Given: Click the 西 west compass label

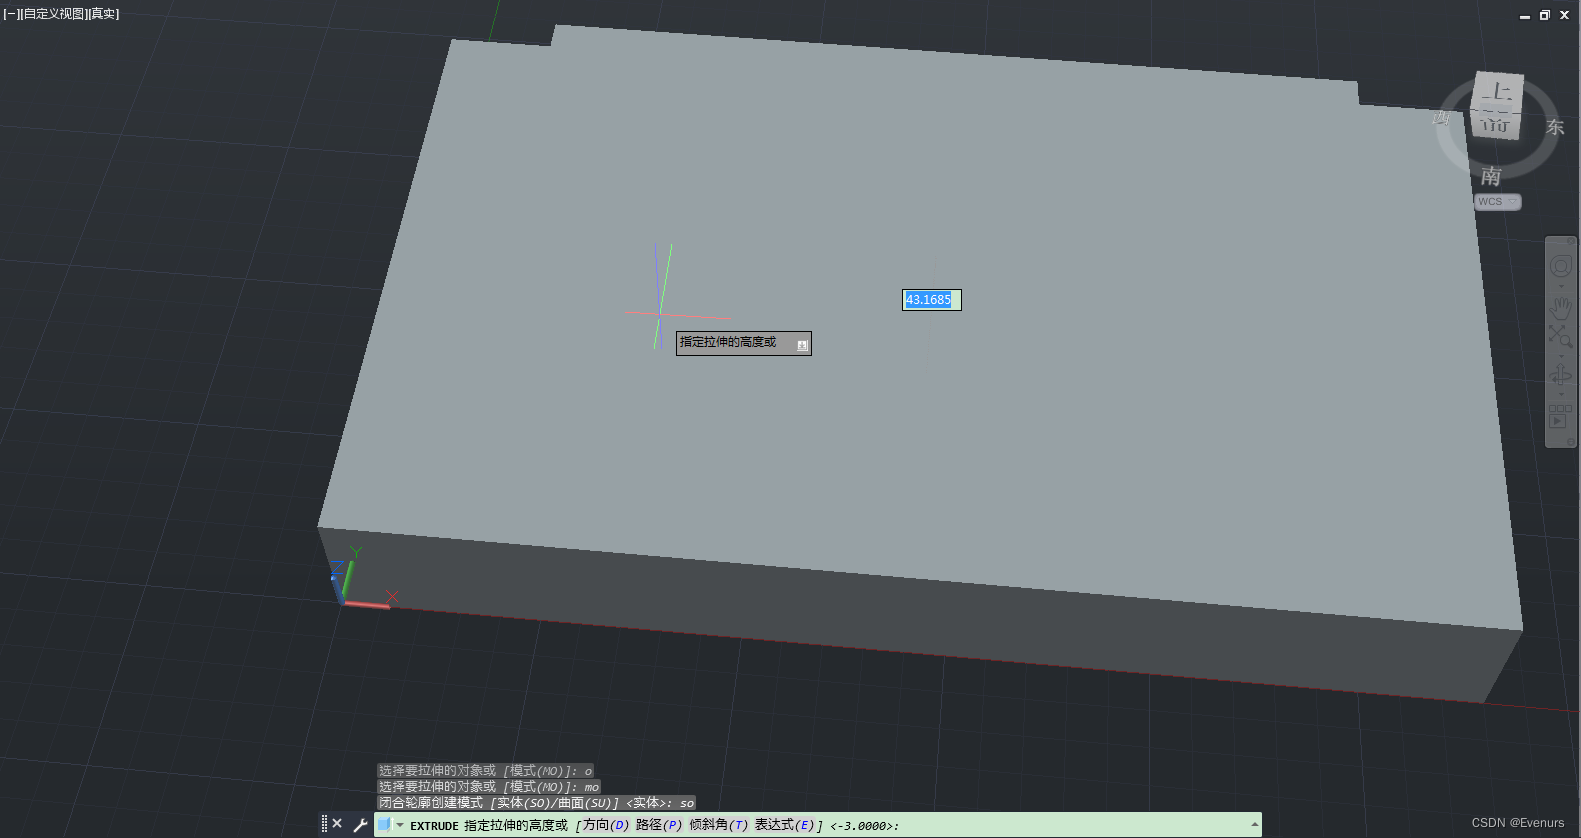Looking at the screenshot, I should 1441,118.
